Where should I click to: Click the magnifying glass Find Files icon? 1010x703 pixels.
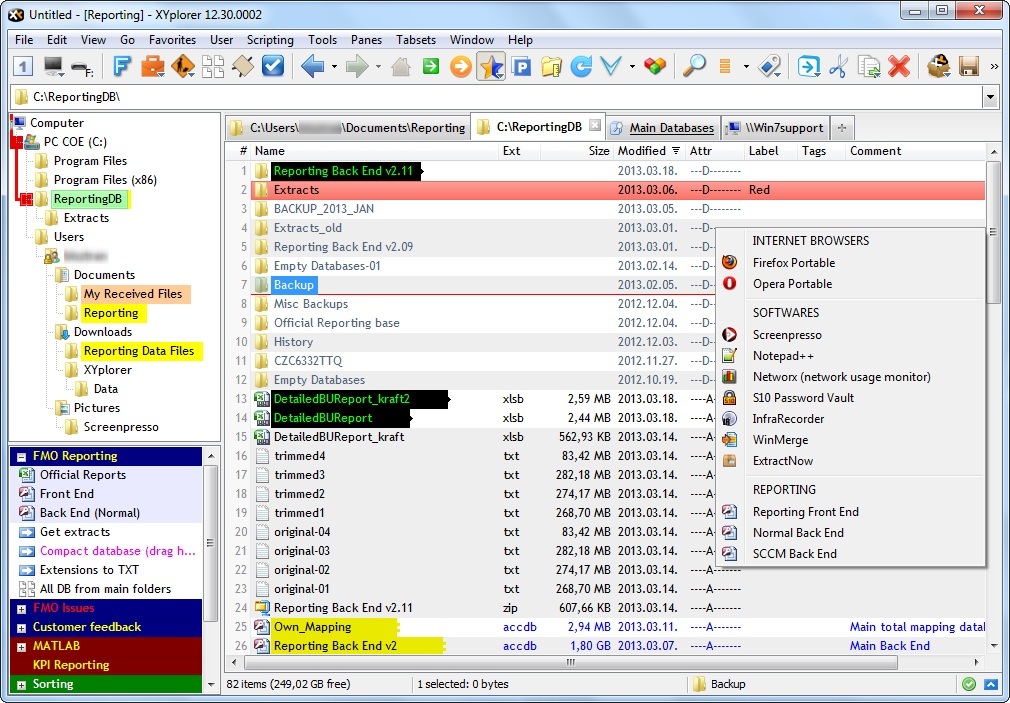tap(693, 67)
